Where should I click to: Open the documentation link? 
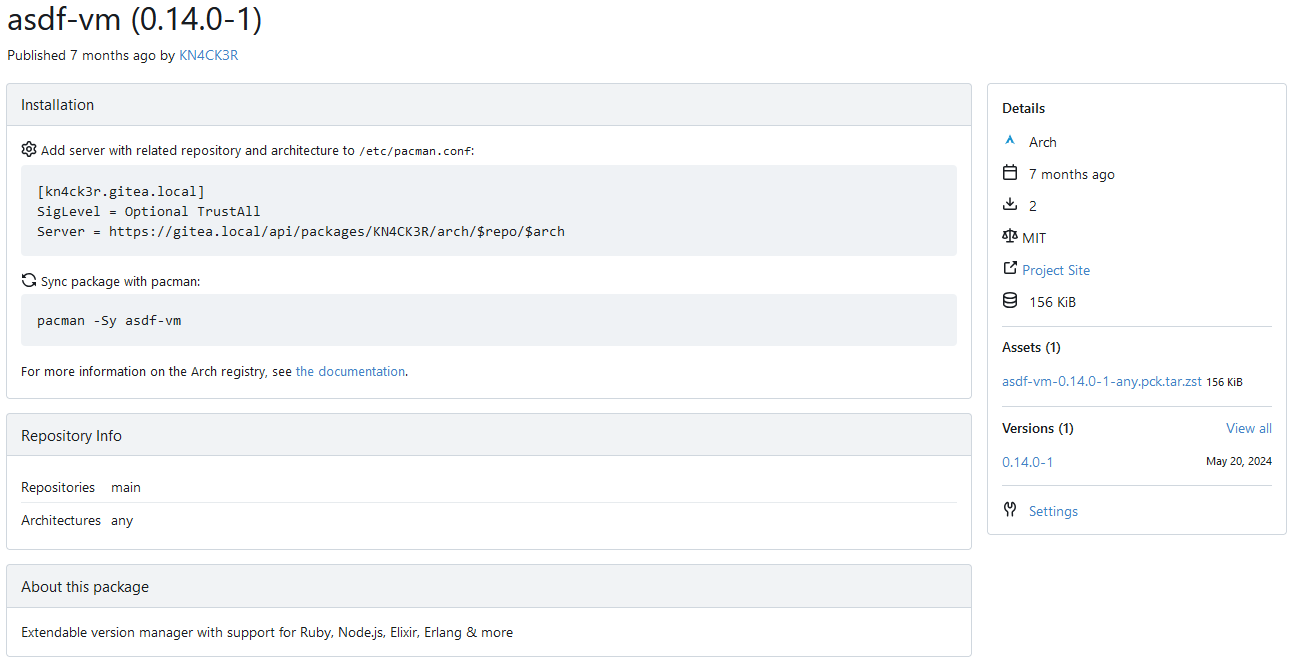point(350,371)
